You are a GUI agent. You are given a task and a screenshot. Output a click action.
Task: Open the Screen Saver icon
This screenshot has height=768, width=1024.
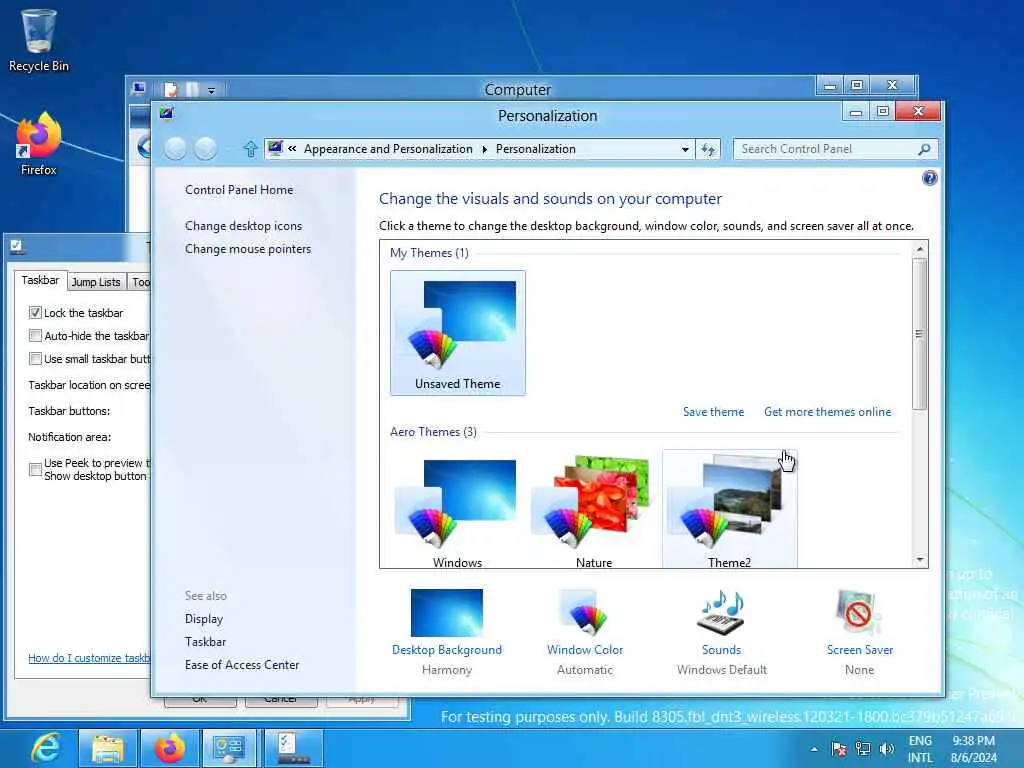859,613
